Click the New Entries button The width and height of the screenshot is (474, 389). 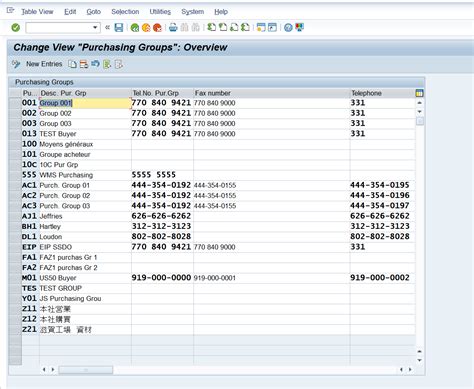pos(44,64)
